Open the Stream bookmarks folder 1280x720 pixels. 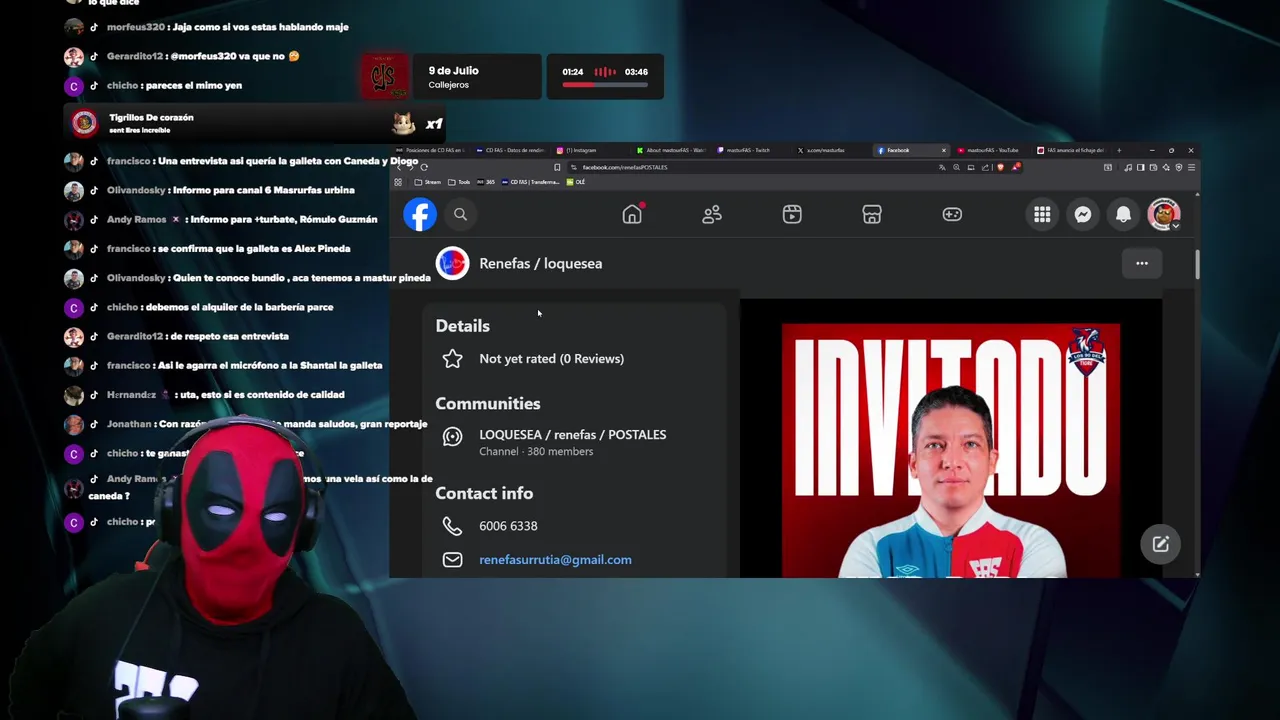click(x=428, y=182)
